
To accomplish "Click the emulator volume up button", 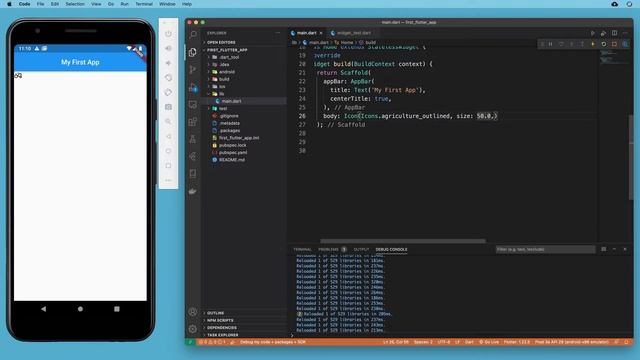I will 169,49.
